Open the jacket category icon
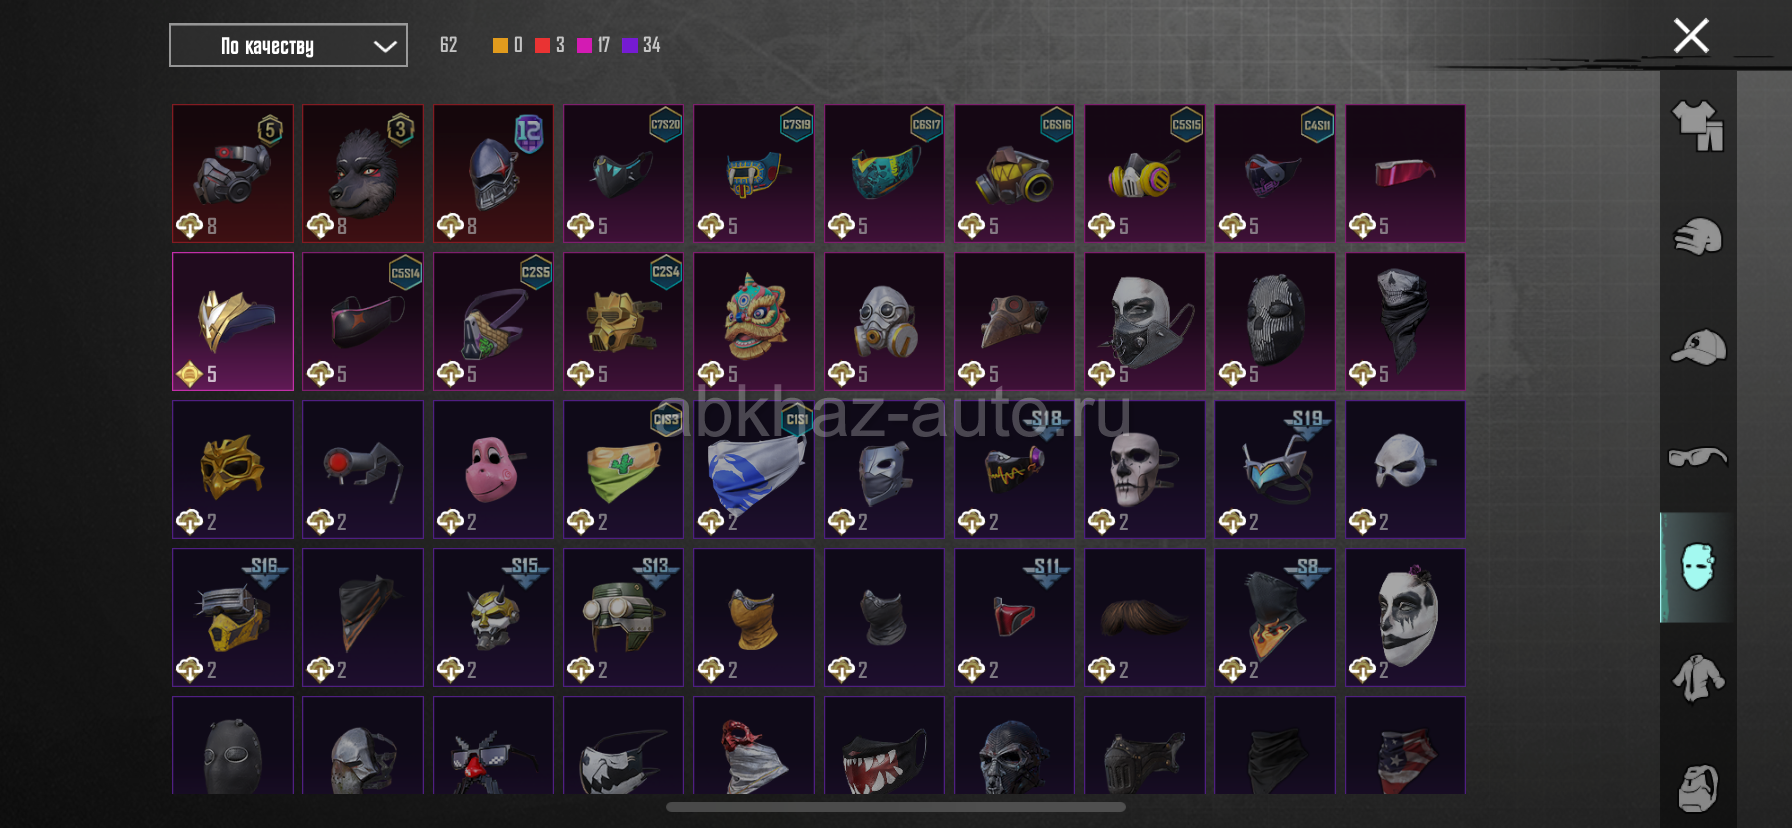 (1698, 678)
